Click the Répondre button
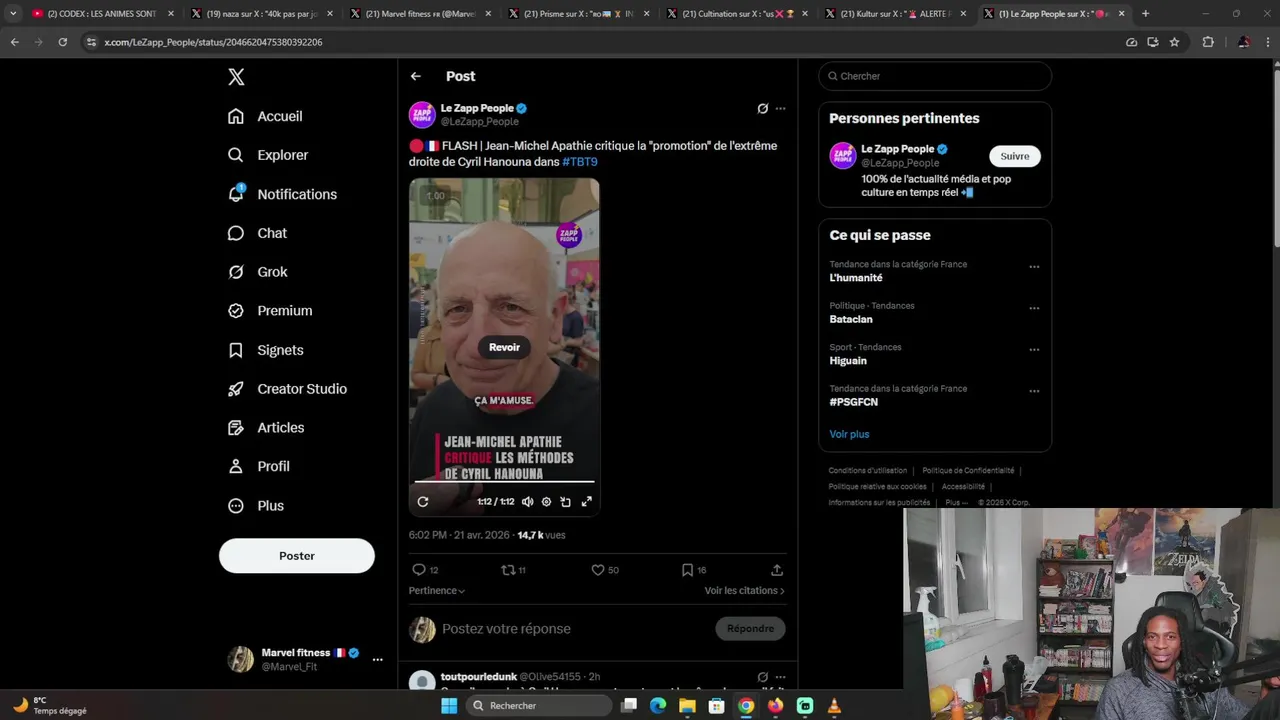This screenshot has width=1280, height=720. [750, 629]
